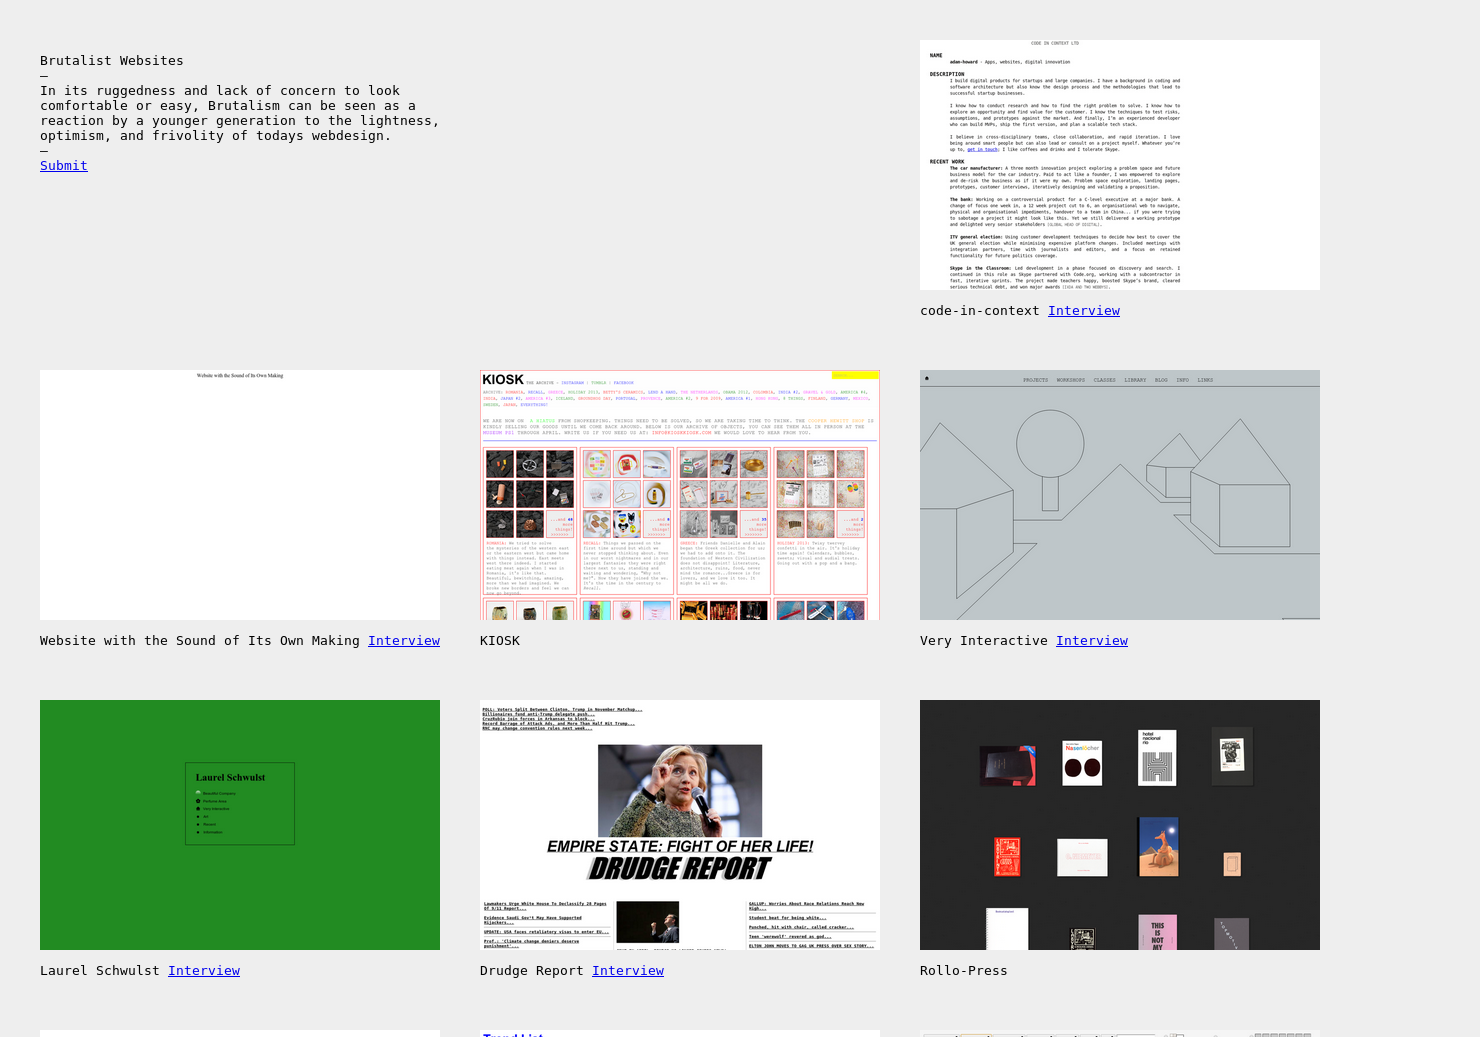Open the code-in-context Interview
This screenshot has width=1480, height=1037.
click(1084, 310)
